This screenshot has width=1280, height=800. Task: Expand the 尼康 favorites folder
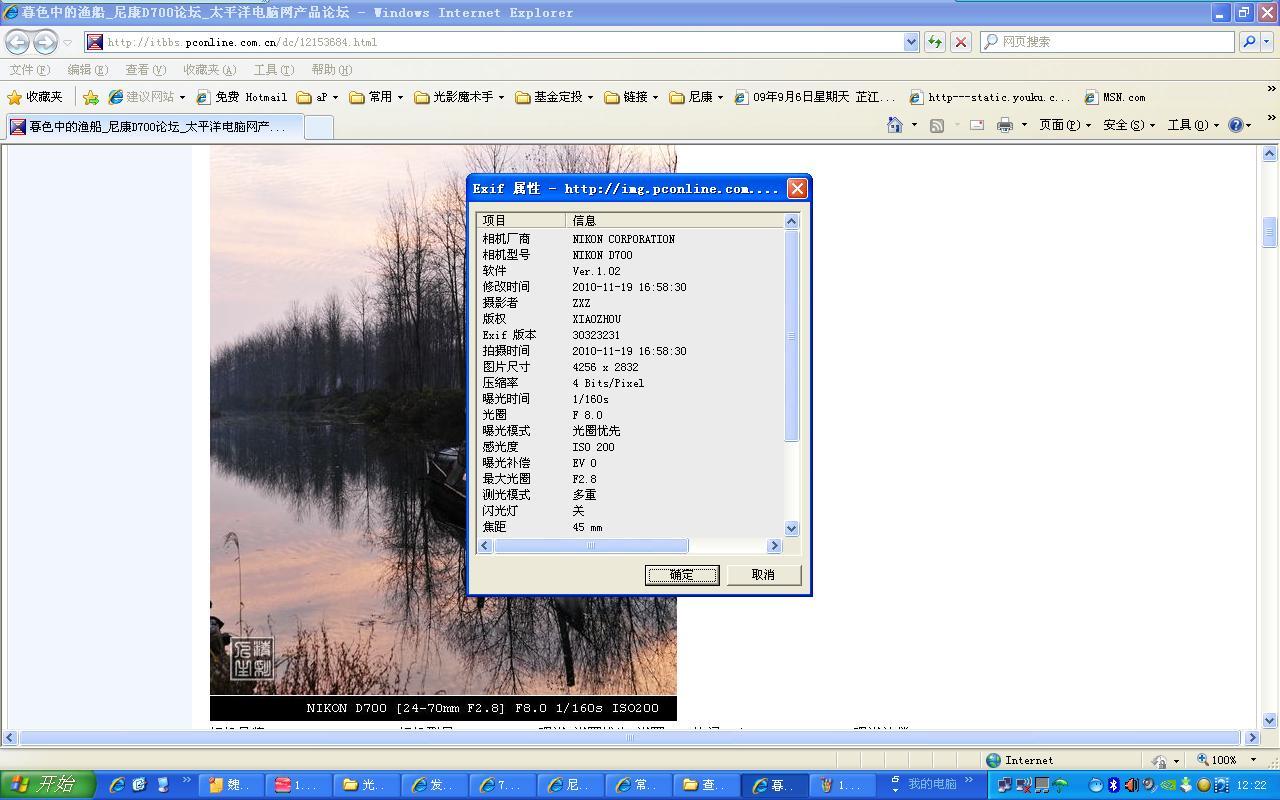coord(696,97)
